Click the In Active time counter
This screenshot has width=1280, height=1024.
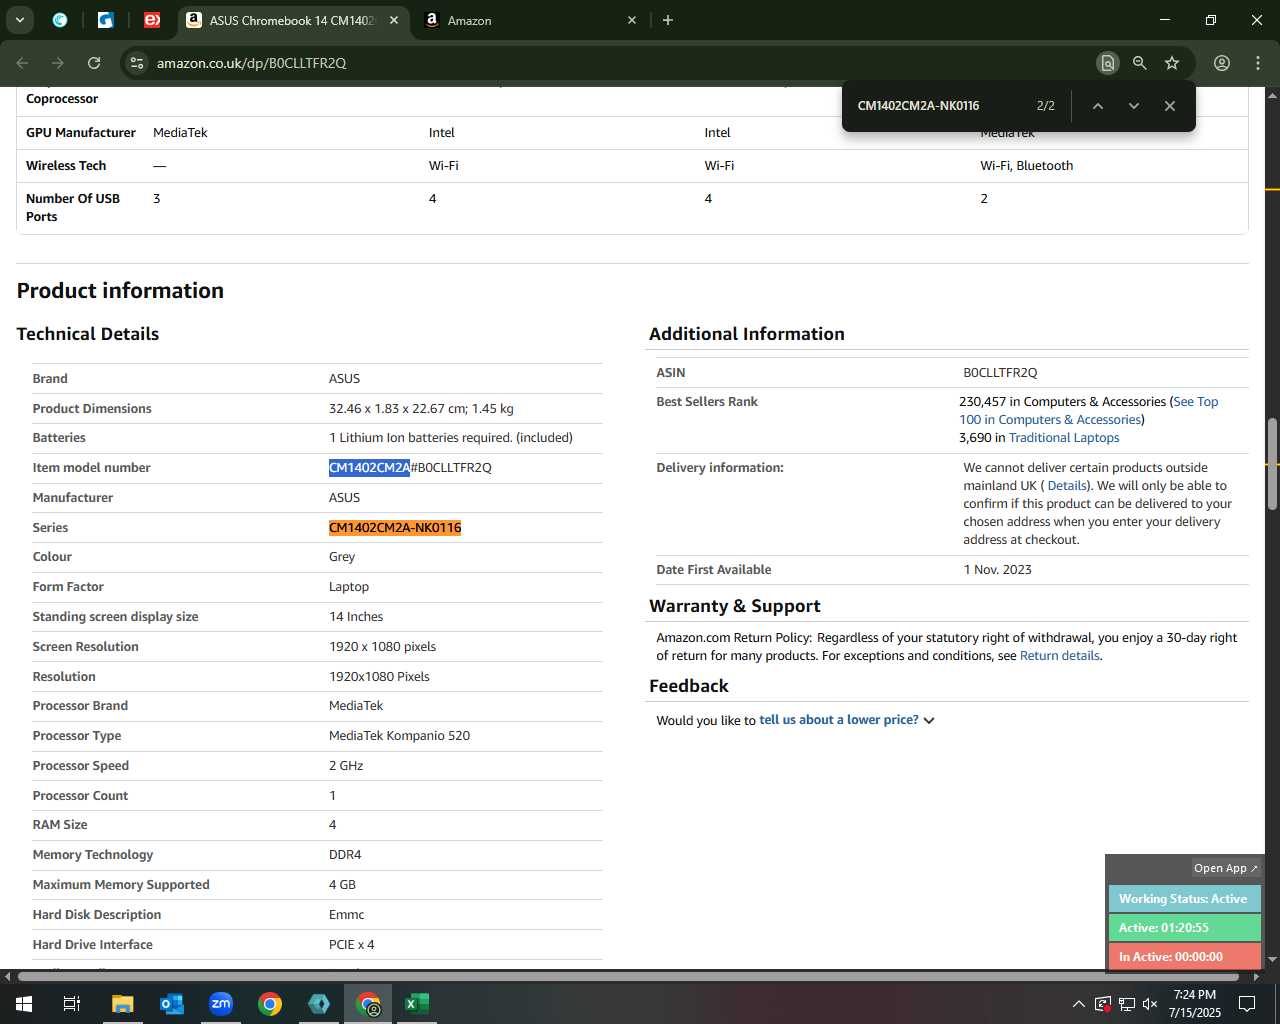coord(1184,957)
